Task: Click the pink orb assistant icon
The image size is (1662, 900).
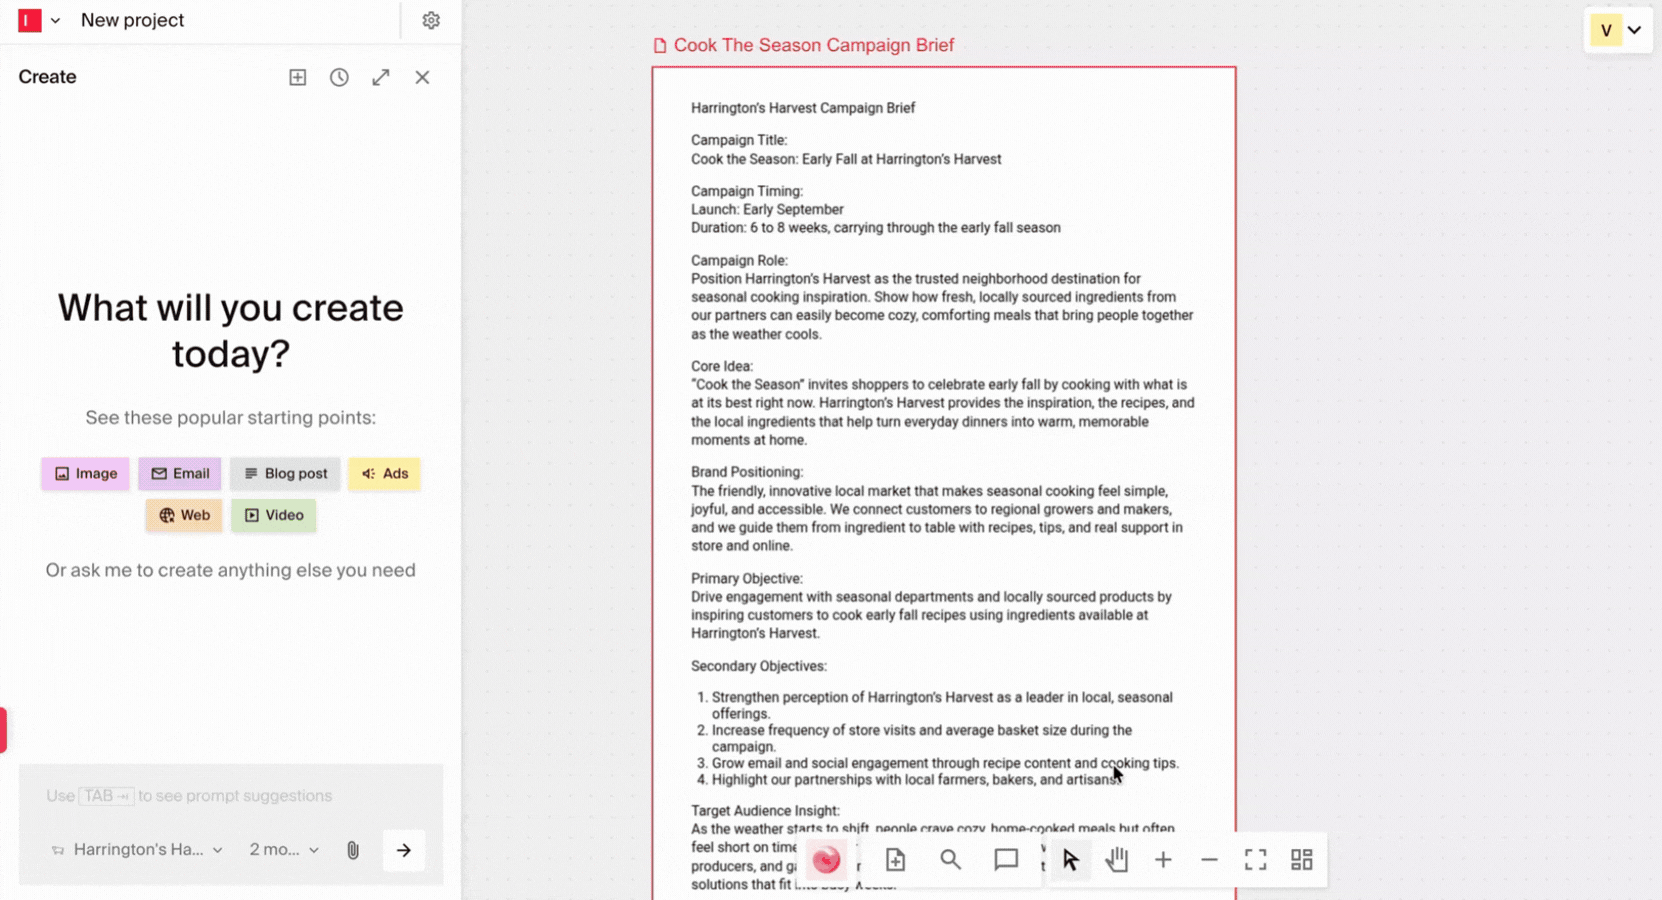Action: point(826,860)
